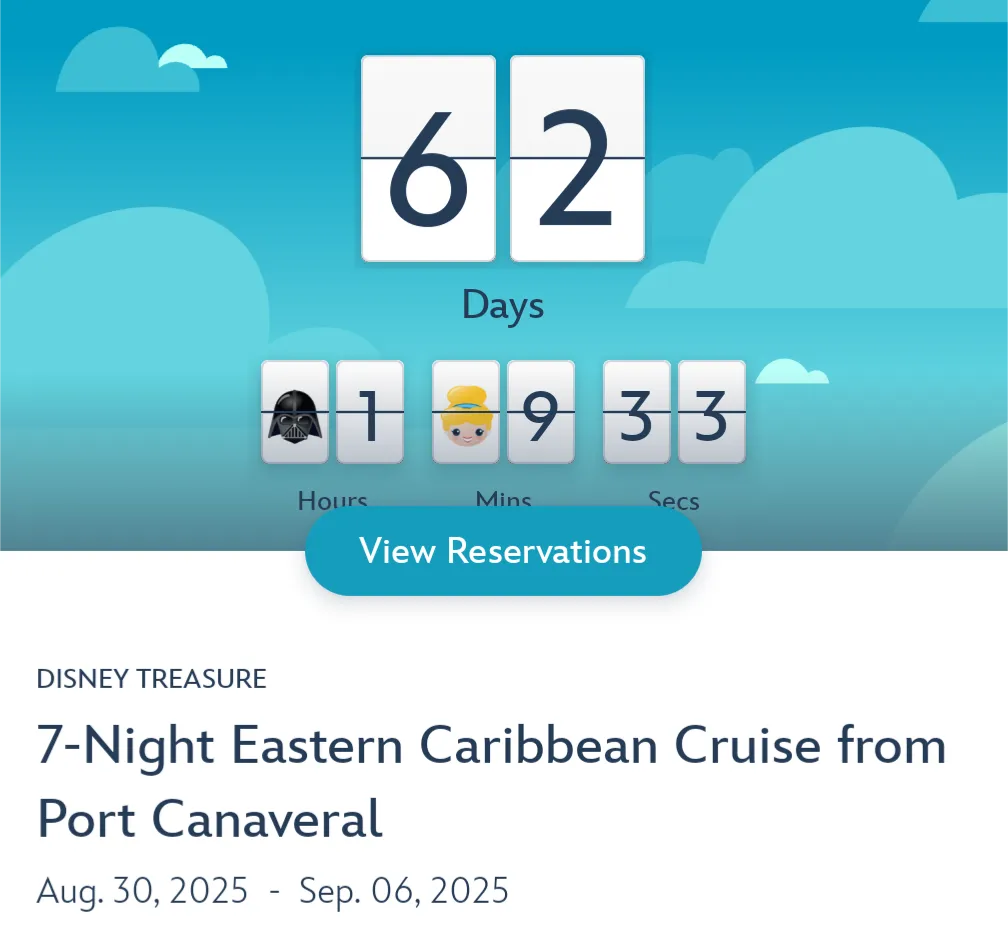Viewport: 1008px width, 945px height.
Task: Click the last seconds digit tile
Action: [x=712, y=412]
